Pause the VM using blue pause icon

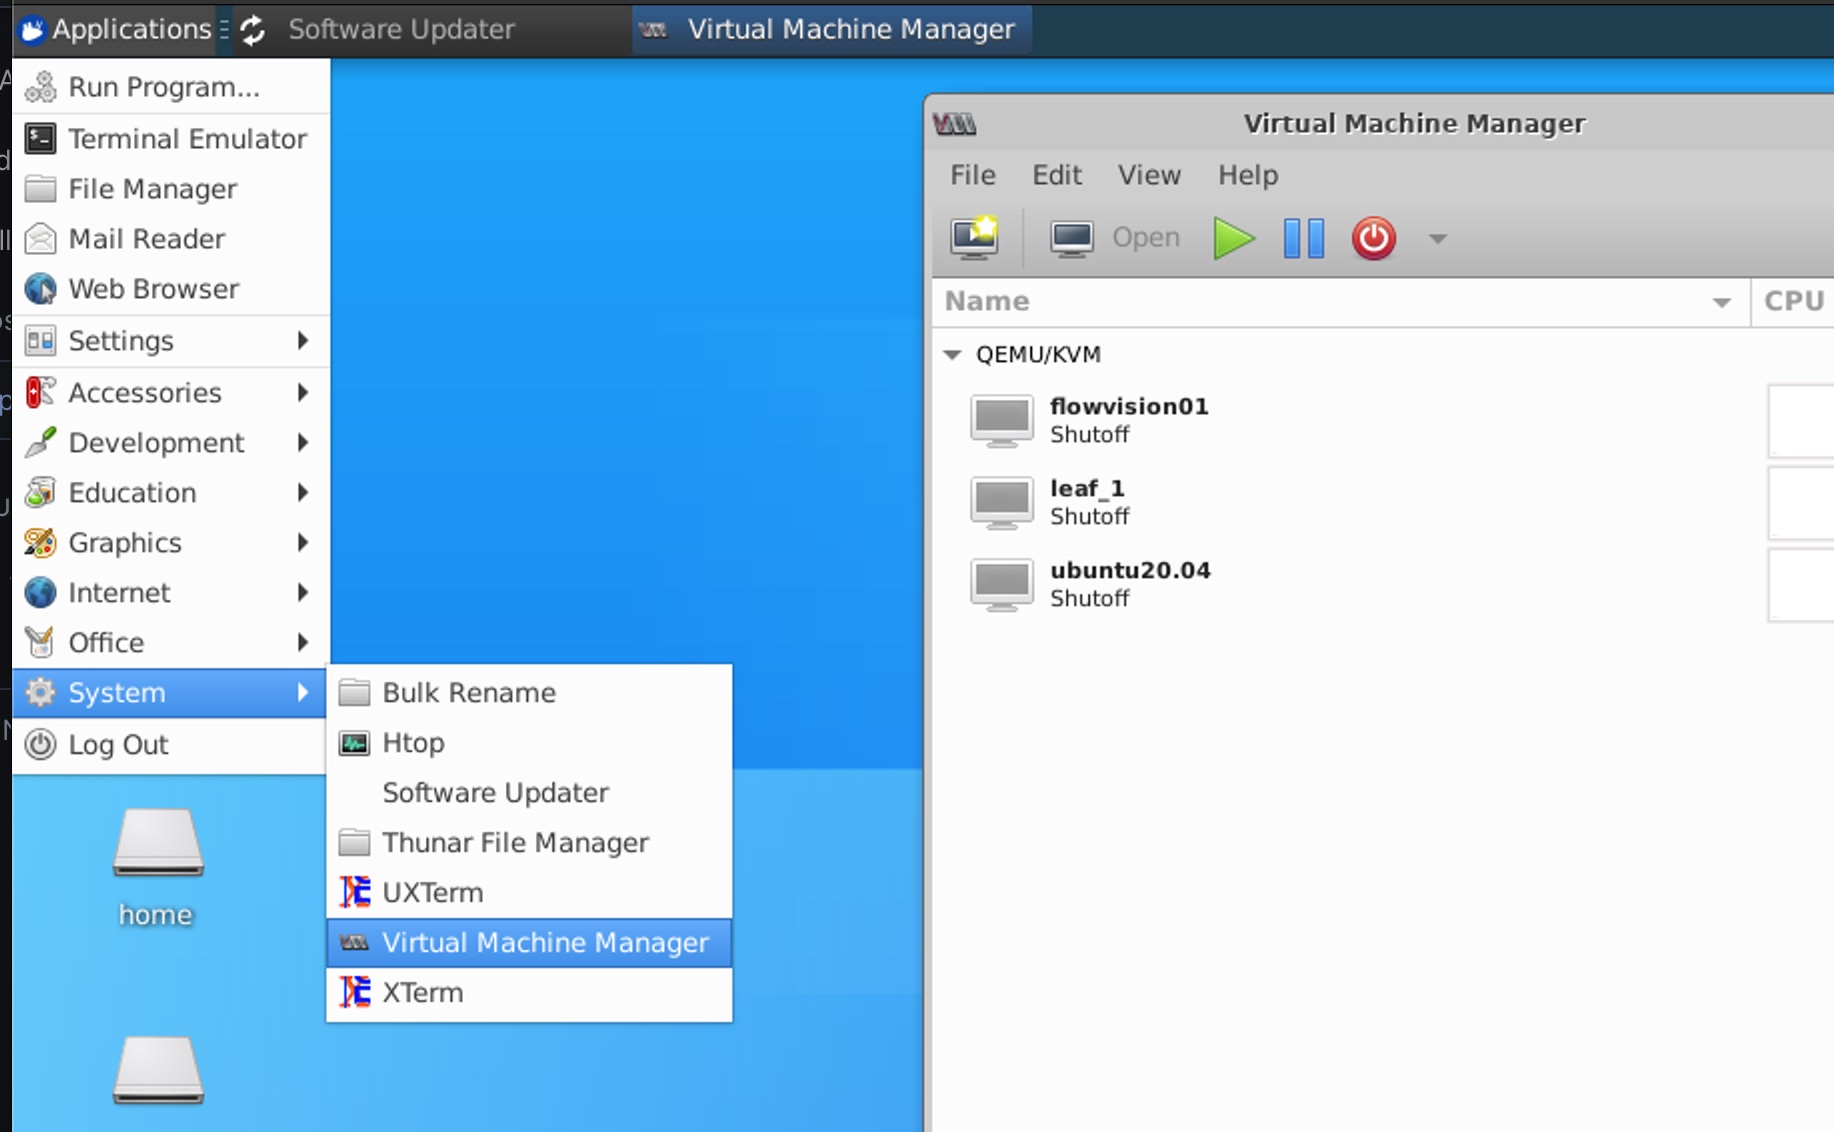coord(1303,238)
